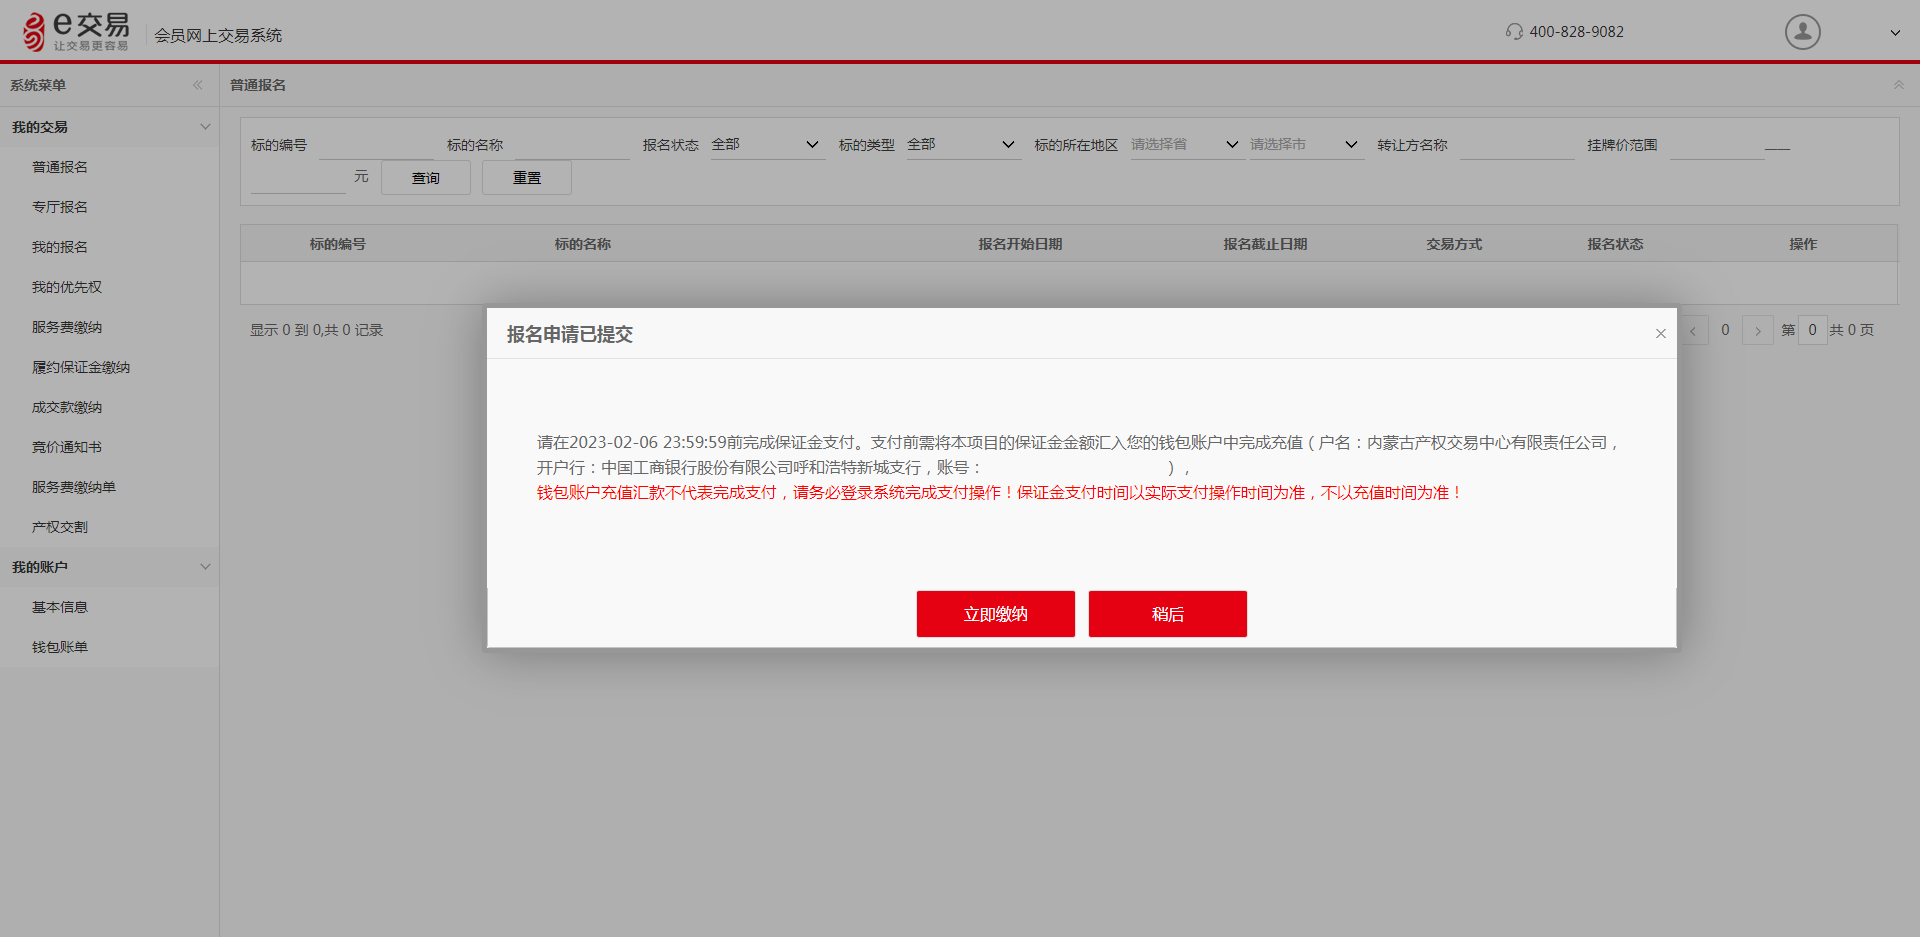Go to 服务费缴纳单 menu item
This screenshot has height=937, width=1920.
click(x=74, y=487)
